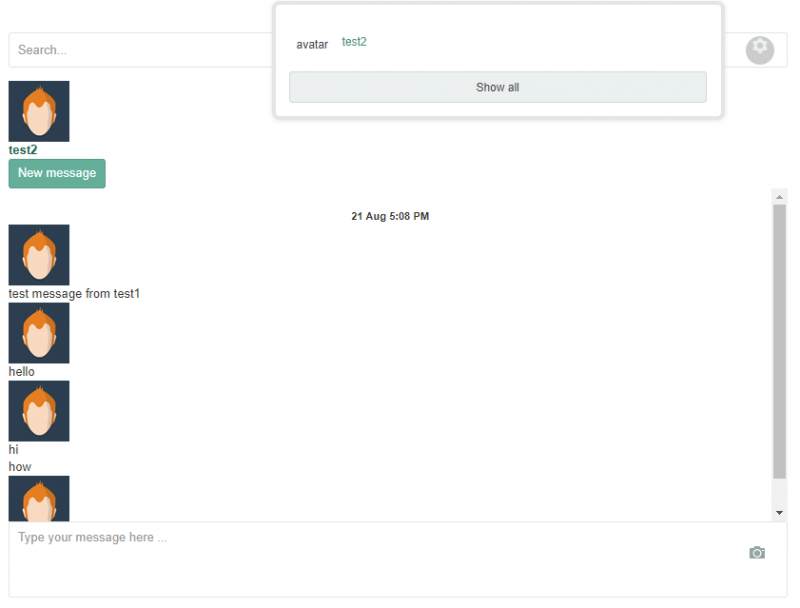The image size is (800, 608).
Task: Click test2's large profile avatar
Action: click(39, 111)
